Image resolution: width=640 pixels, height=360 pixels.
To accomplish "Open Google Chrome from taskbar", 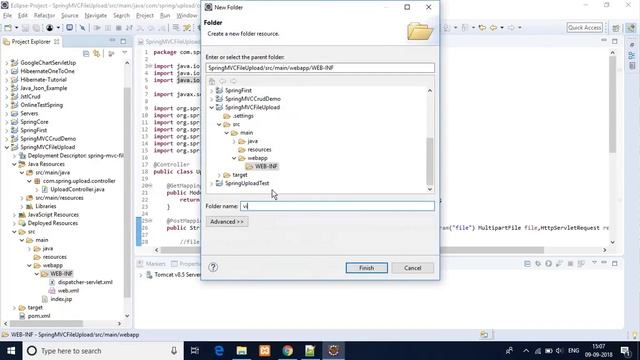I will point(287,351).
